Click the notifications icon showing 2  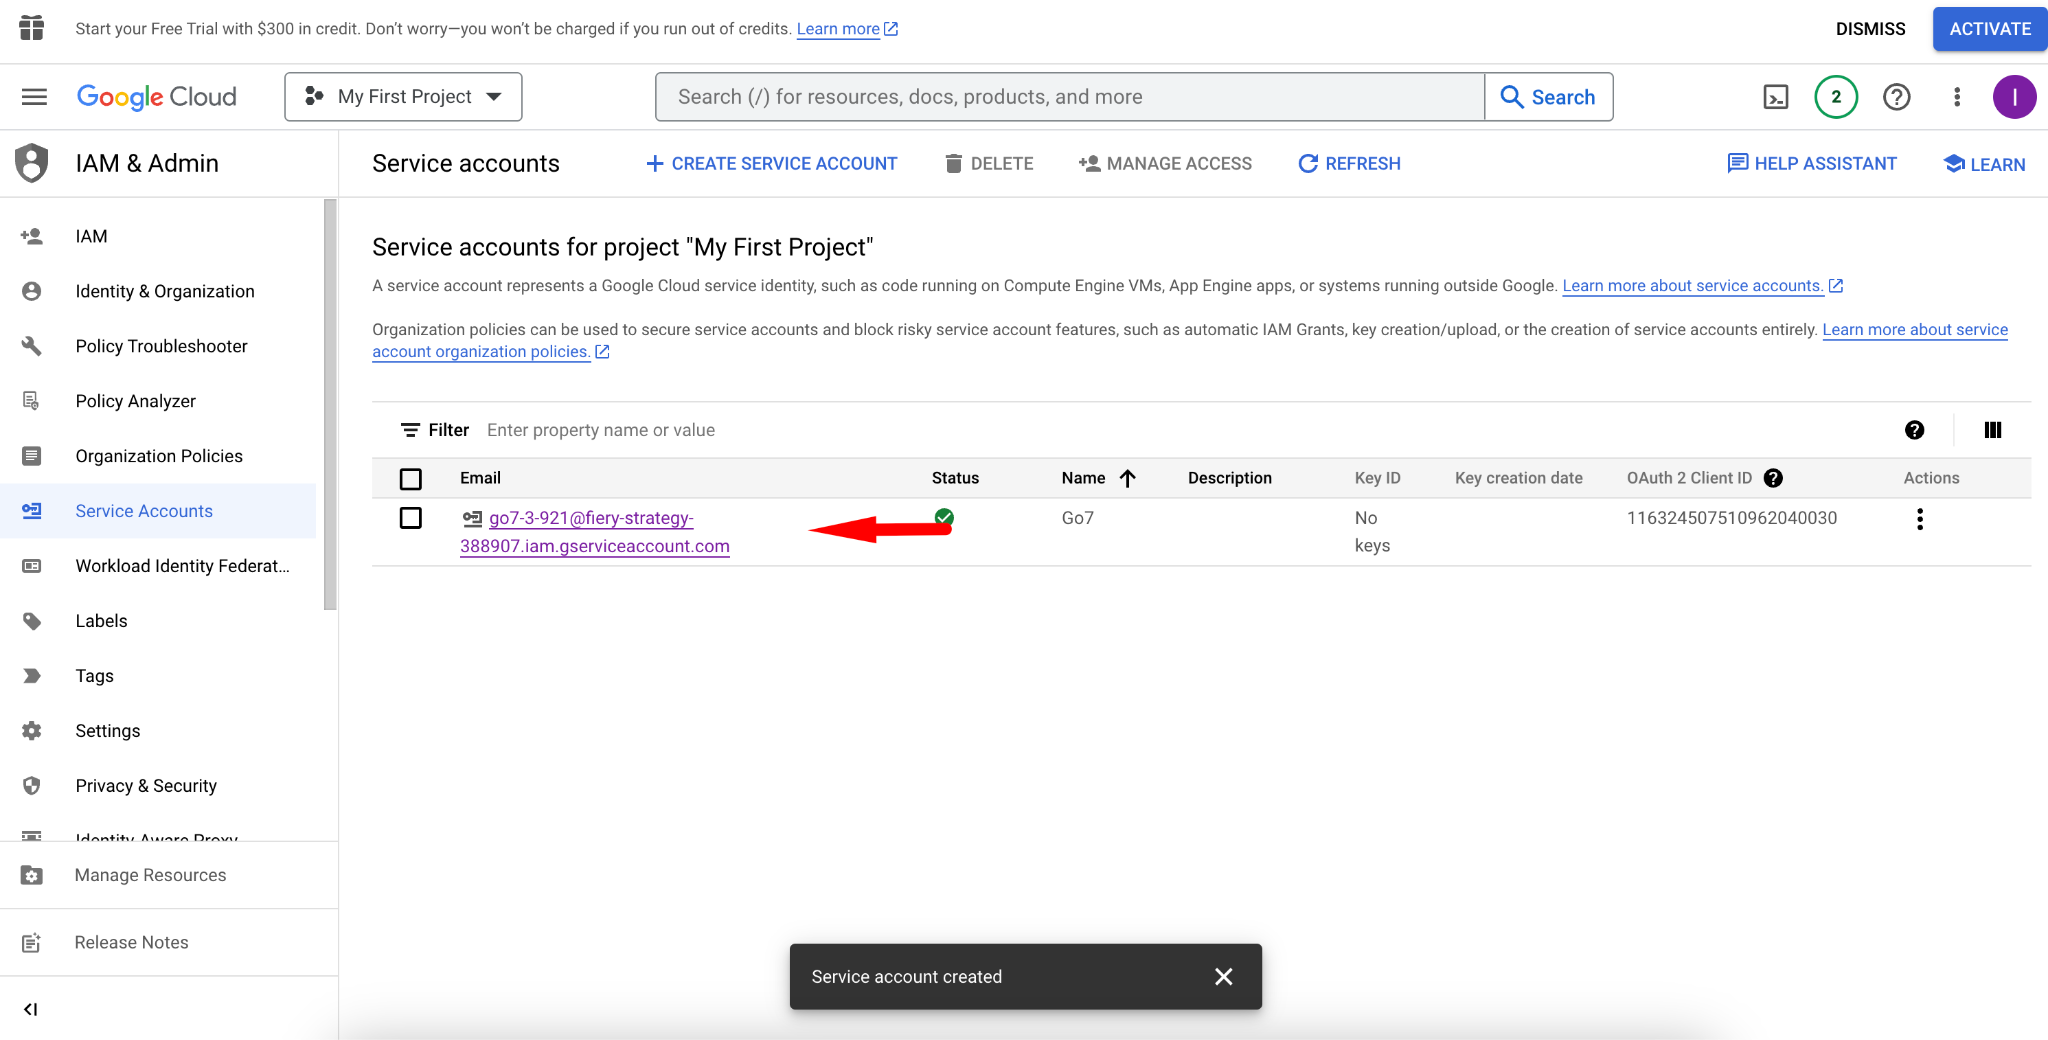(x=1835, y=96)
